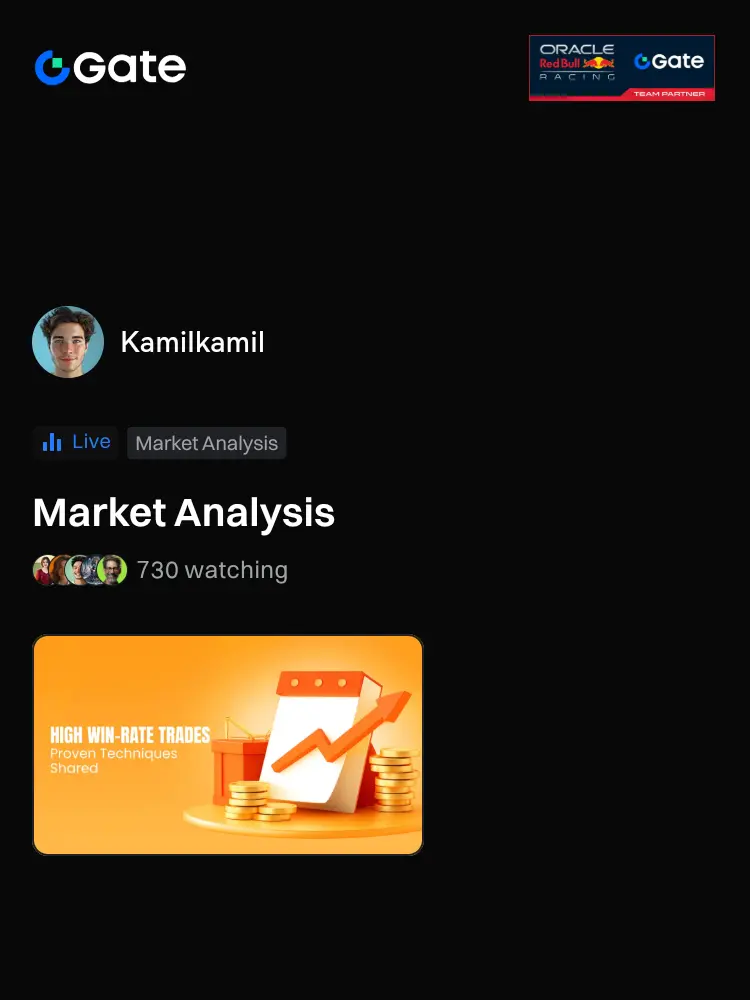Open the Market Analysis stream title
Image resolution: width=750 pixels, height=1000 pixels.
coord(184,513)
